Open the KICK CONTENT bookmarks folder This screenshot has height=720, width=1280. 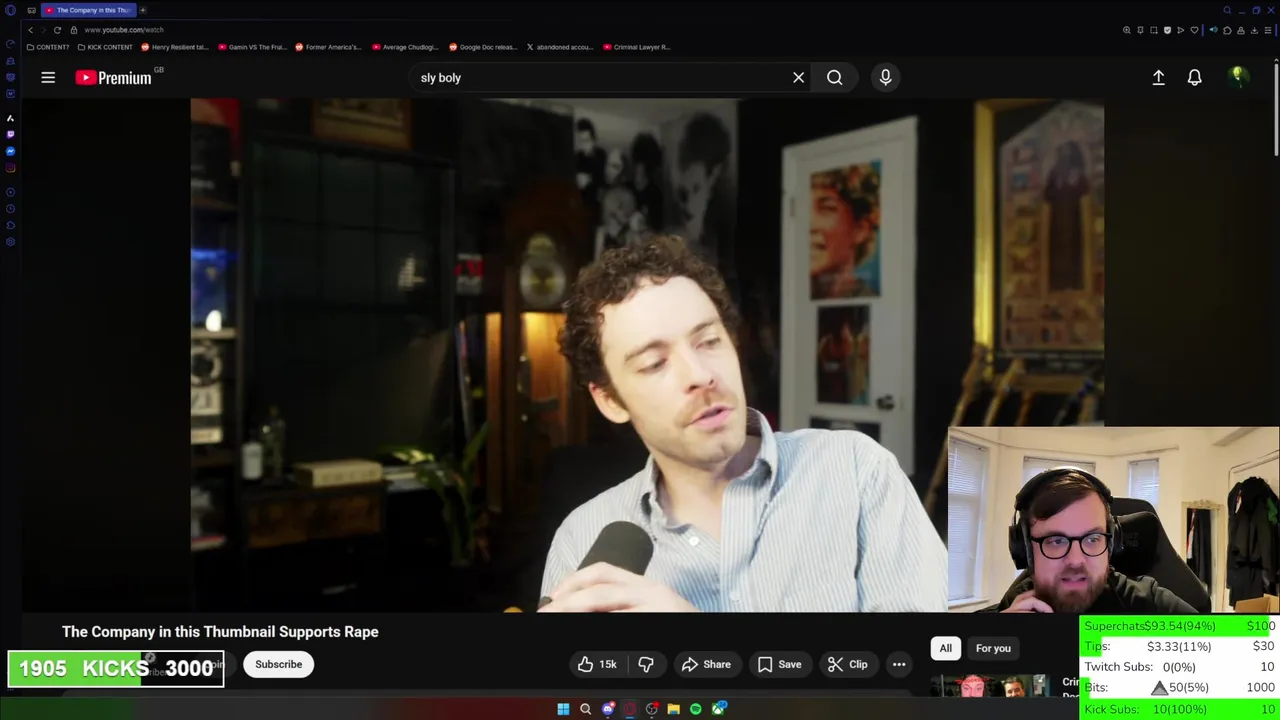point(105,47)
